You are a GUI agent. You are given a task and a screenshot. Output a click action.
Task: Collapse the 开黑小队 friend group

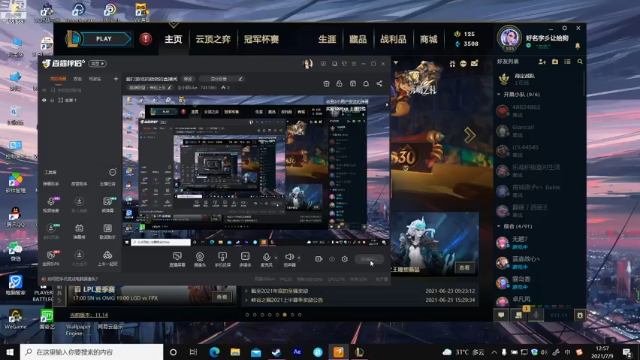499,94
